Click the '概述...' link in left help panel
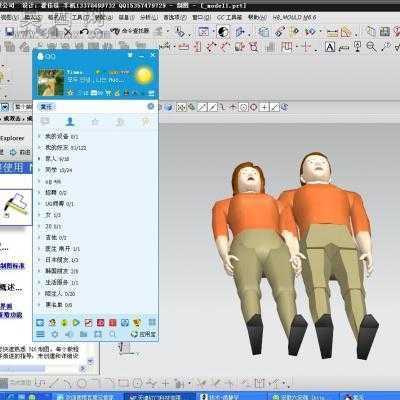This screenshot has width=400, height=400. pos(11,287)
